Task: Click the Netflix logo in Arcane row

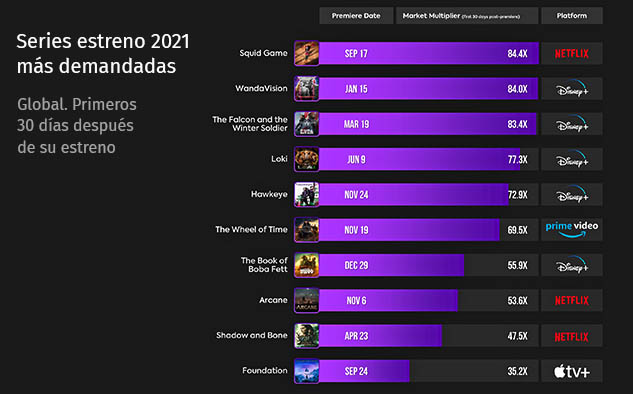Action: [x=572, y=300]
